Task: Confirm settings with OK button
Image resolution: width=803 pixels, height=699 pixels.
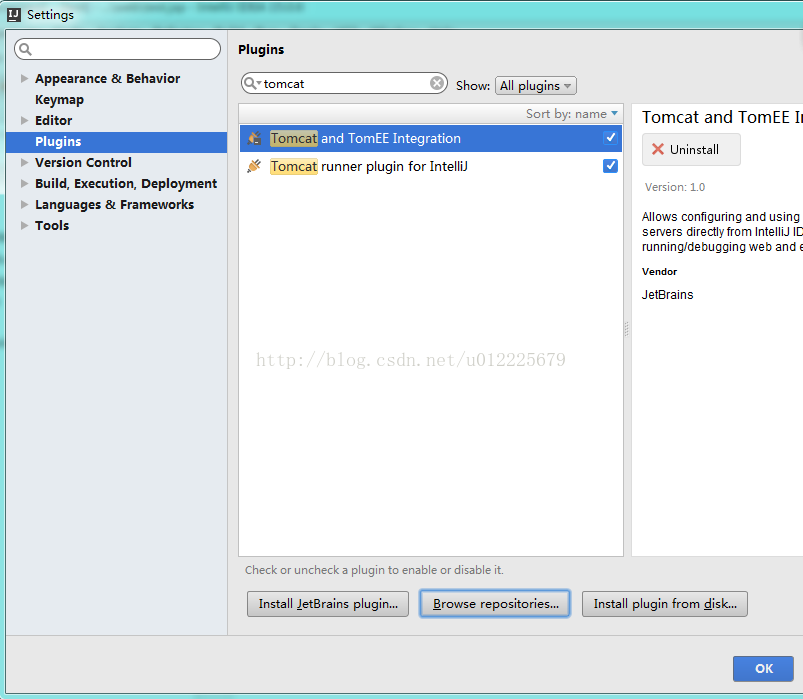Action: point(763,668)
